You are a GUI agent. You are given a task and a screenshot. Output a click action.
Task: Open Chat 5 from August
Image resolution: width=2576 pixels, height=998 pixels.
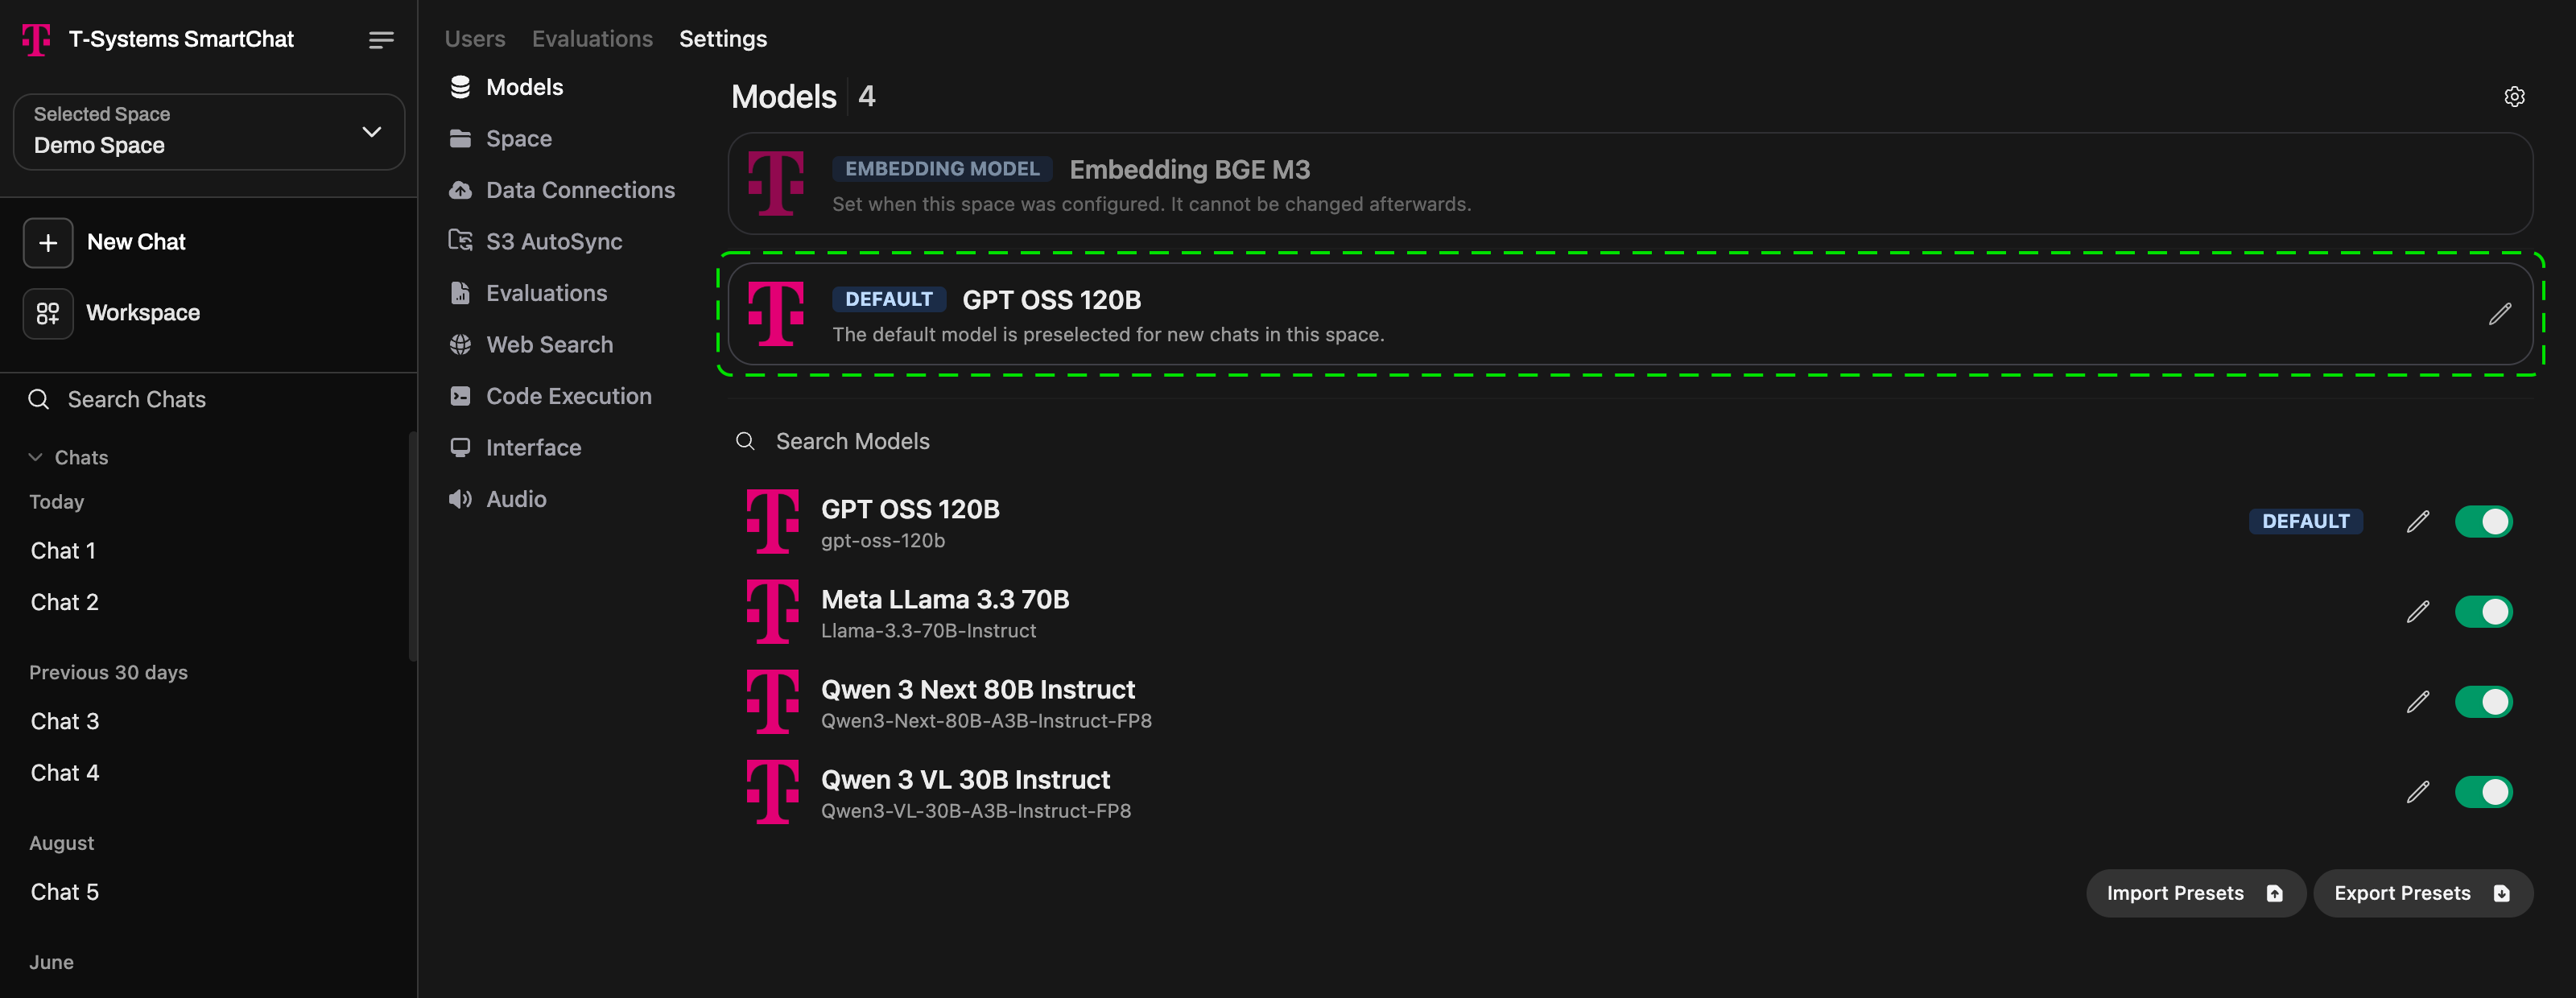[x=65, y=892]
